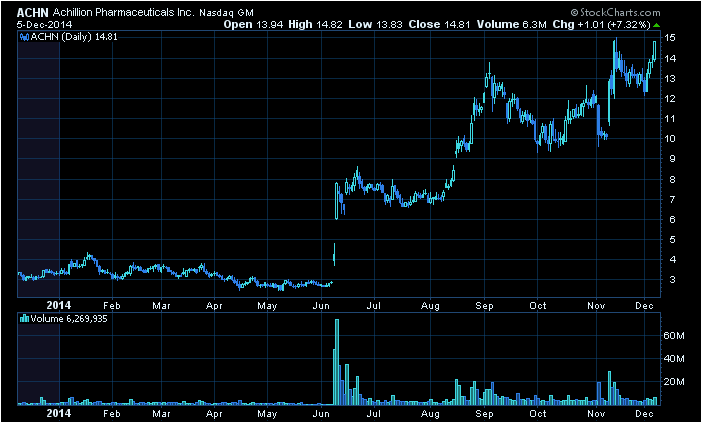
Task: Click the isolated June gap candlestick near 4
Action: (334, 255)
